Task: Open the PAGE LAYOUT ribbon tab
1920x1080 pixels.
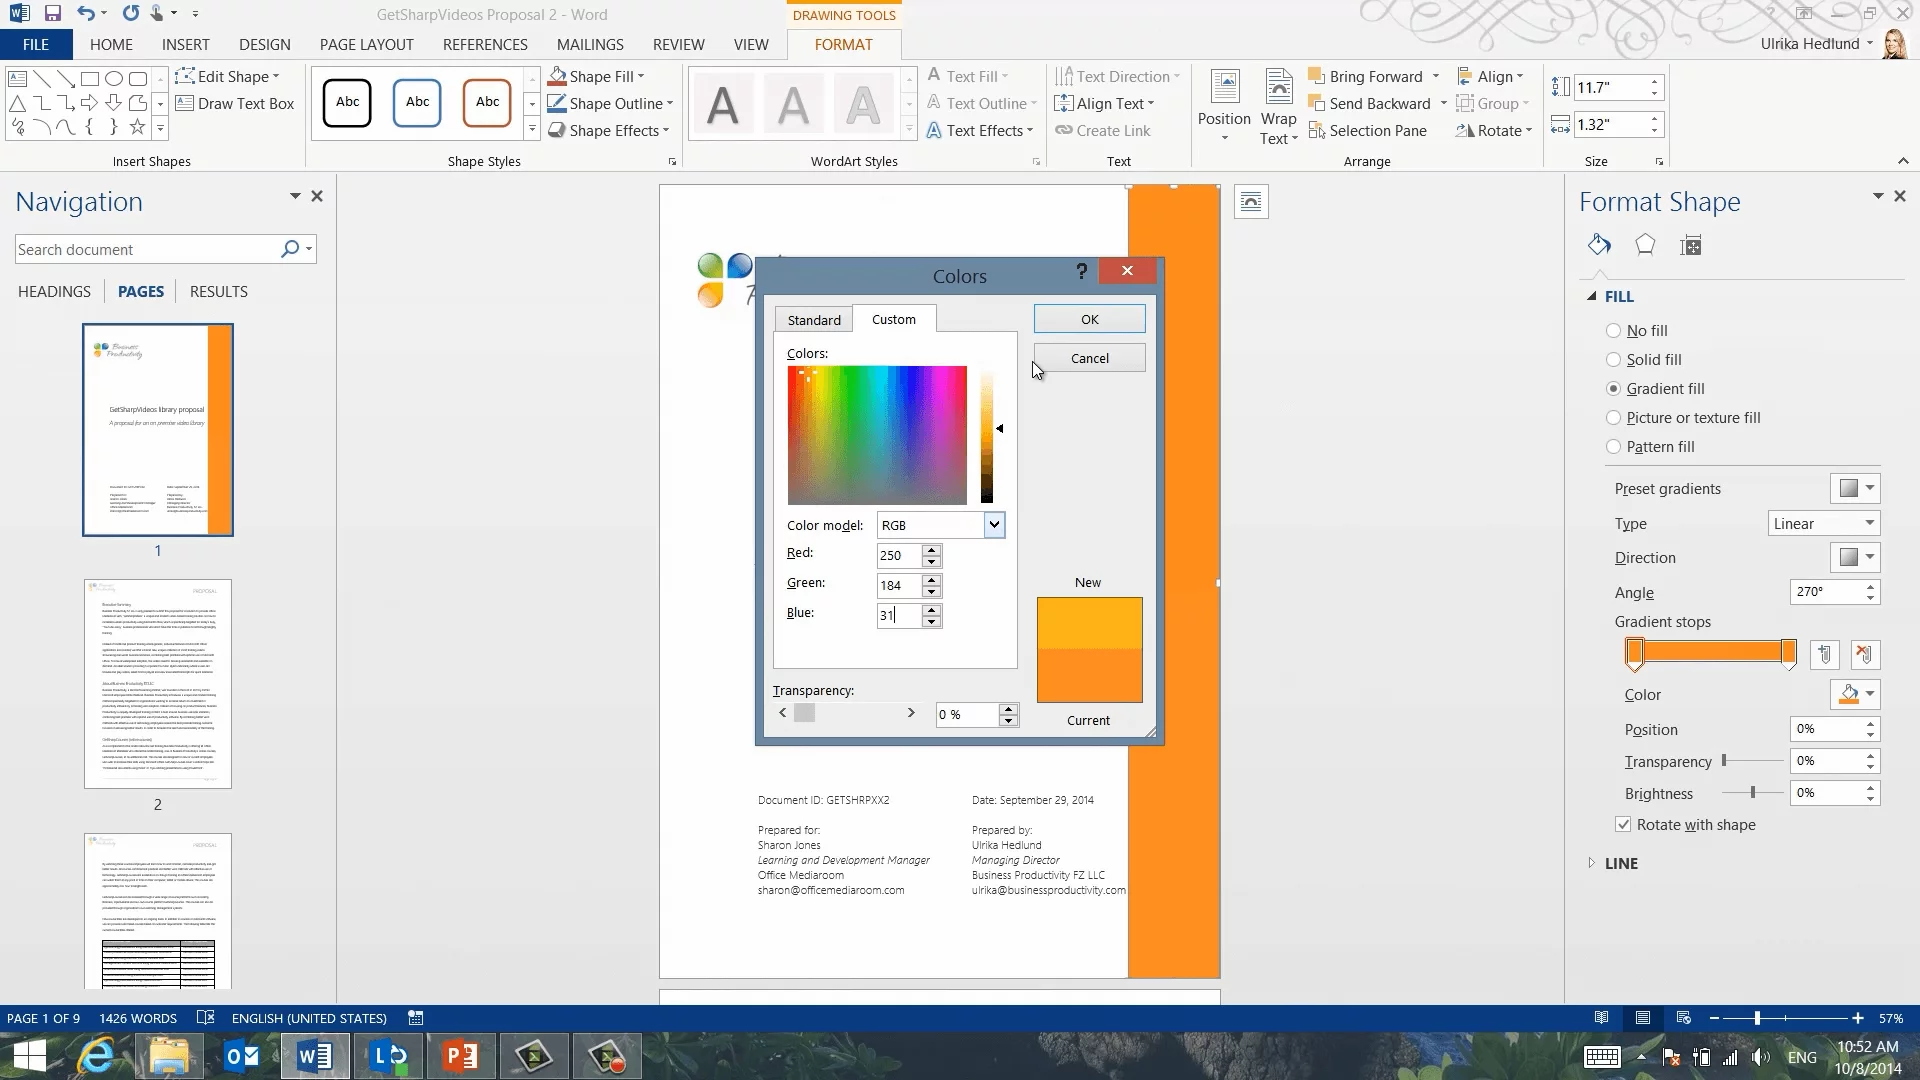Action: click(366, 44)
